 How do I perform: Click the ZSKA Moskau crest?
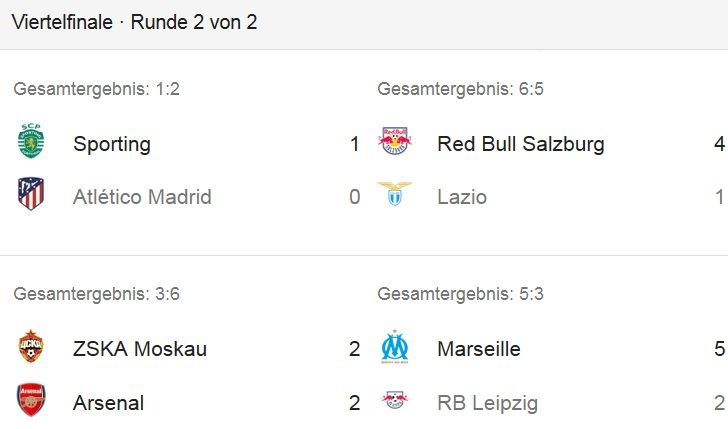31,346
